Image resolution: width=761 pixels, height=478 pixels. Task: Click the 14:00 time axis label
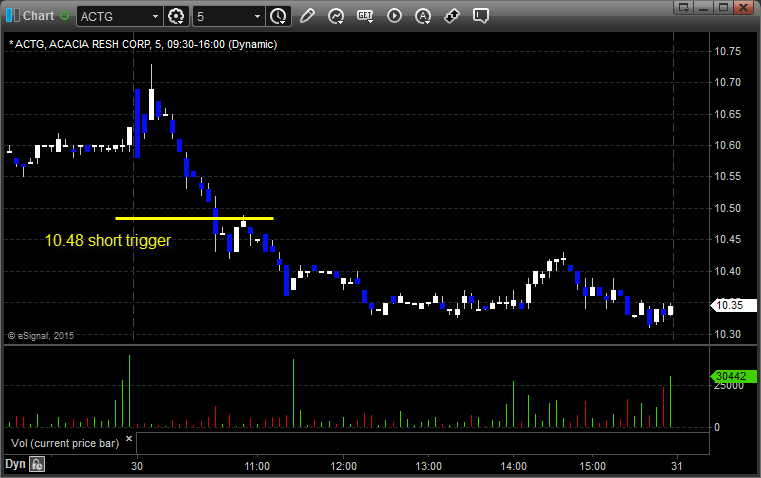pos(513,466)
